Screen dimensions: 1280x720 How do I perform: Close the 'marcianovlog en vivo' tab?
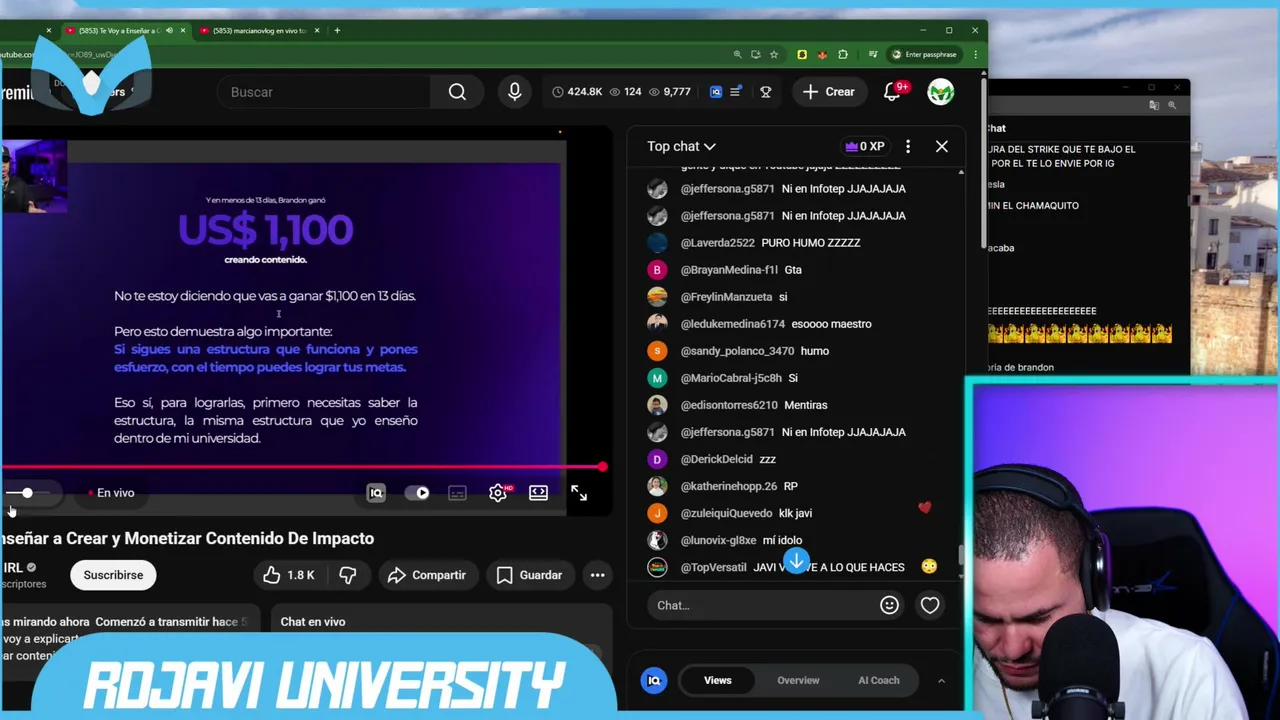click(317, 30)
